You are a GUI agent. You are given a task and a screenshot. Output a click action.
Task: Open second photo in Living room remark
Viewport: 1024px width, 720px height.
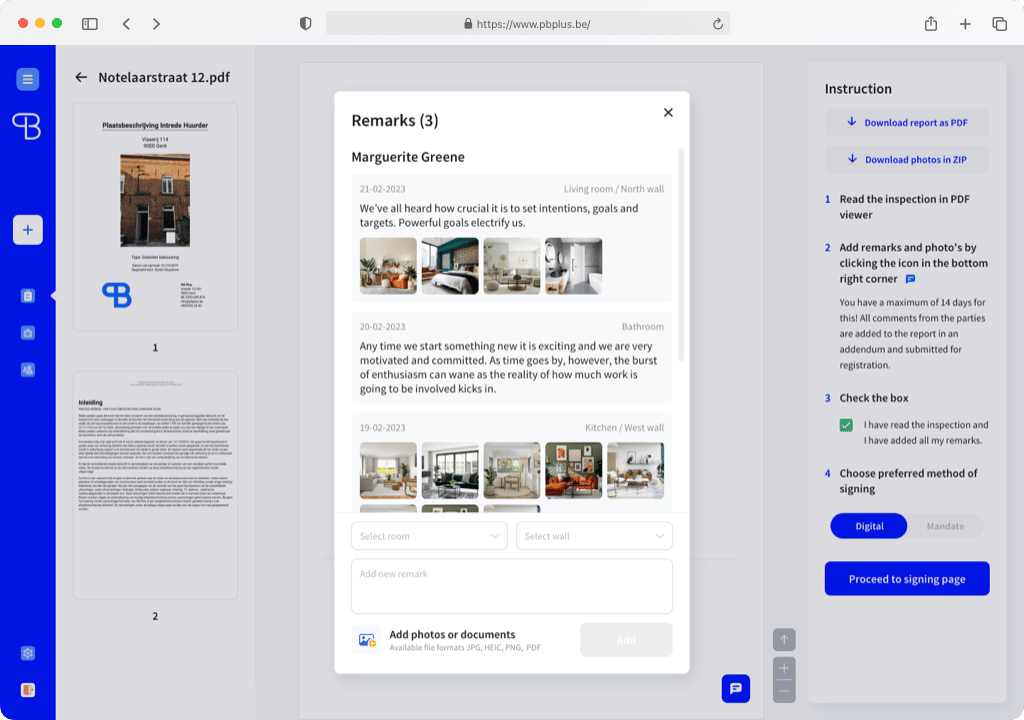click(x=450, y=266)
